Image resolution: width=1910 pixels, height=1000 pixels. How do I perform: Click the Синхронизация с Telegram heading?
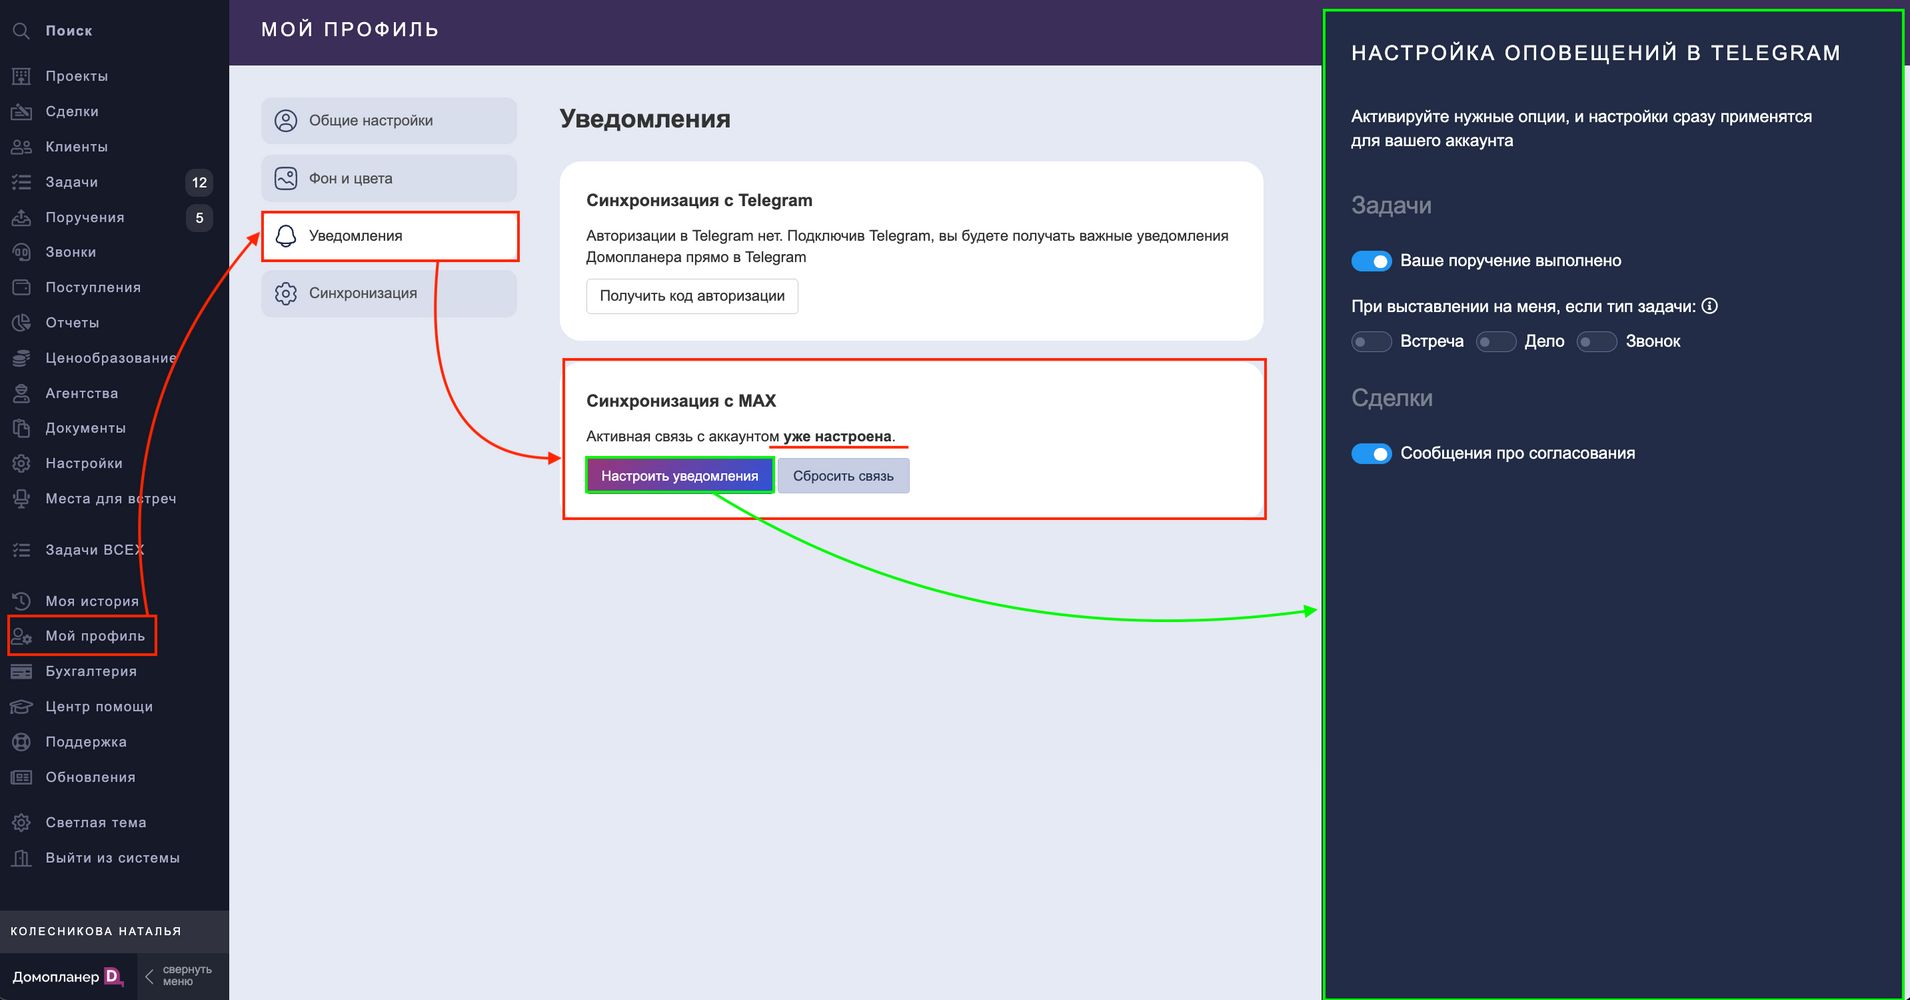pyautogui.click(x=699, y=200)
